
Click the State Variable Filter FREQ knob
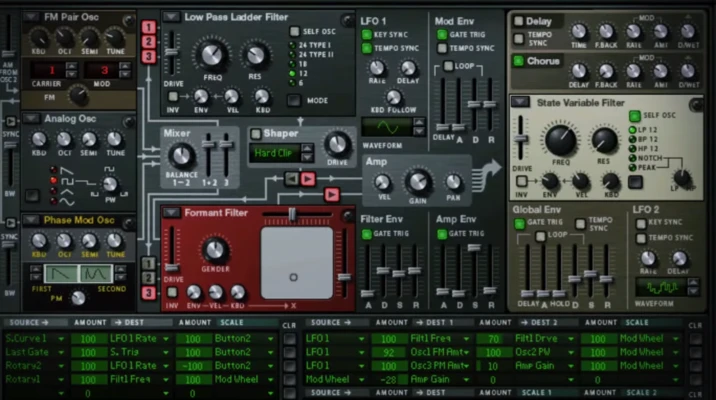pos(561,141)
